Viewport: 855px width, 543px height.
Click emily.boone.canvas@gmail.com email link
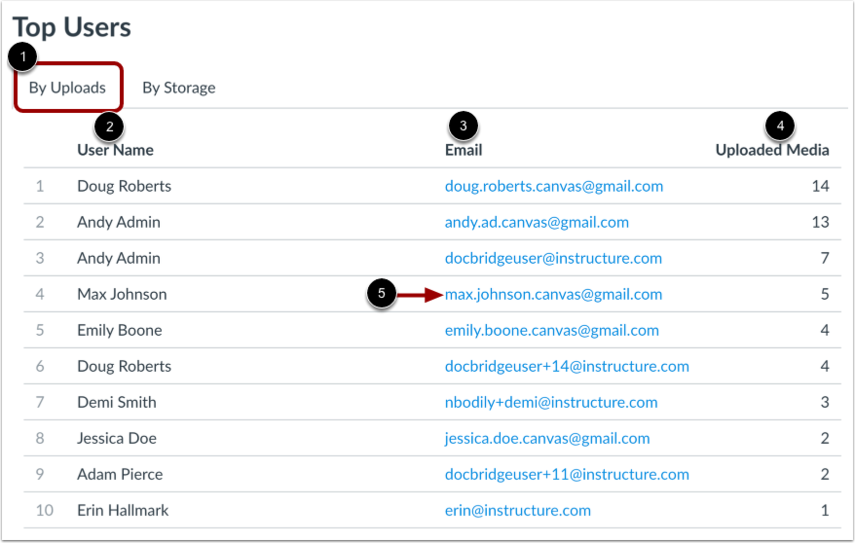tap(552, 330)
